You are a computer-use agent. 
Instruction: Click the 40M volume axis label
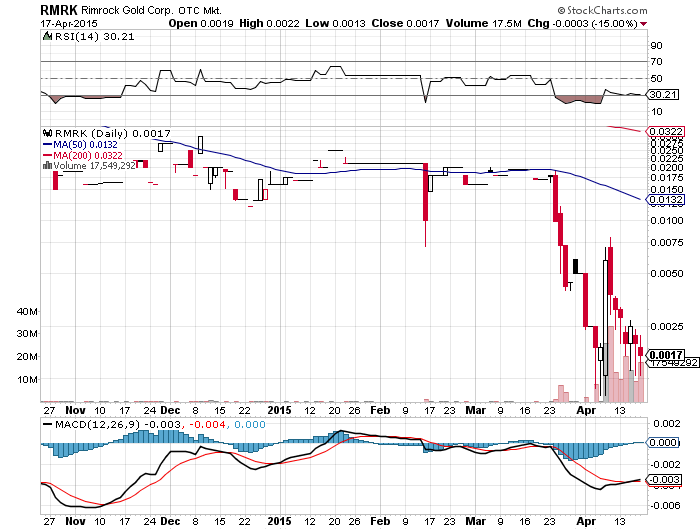point(27,312)
